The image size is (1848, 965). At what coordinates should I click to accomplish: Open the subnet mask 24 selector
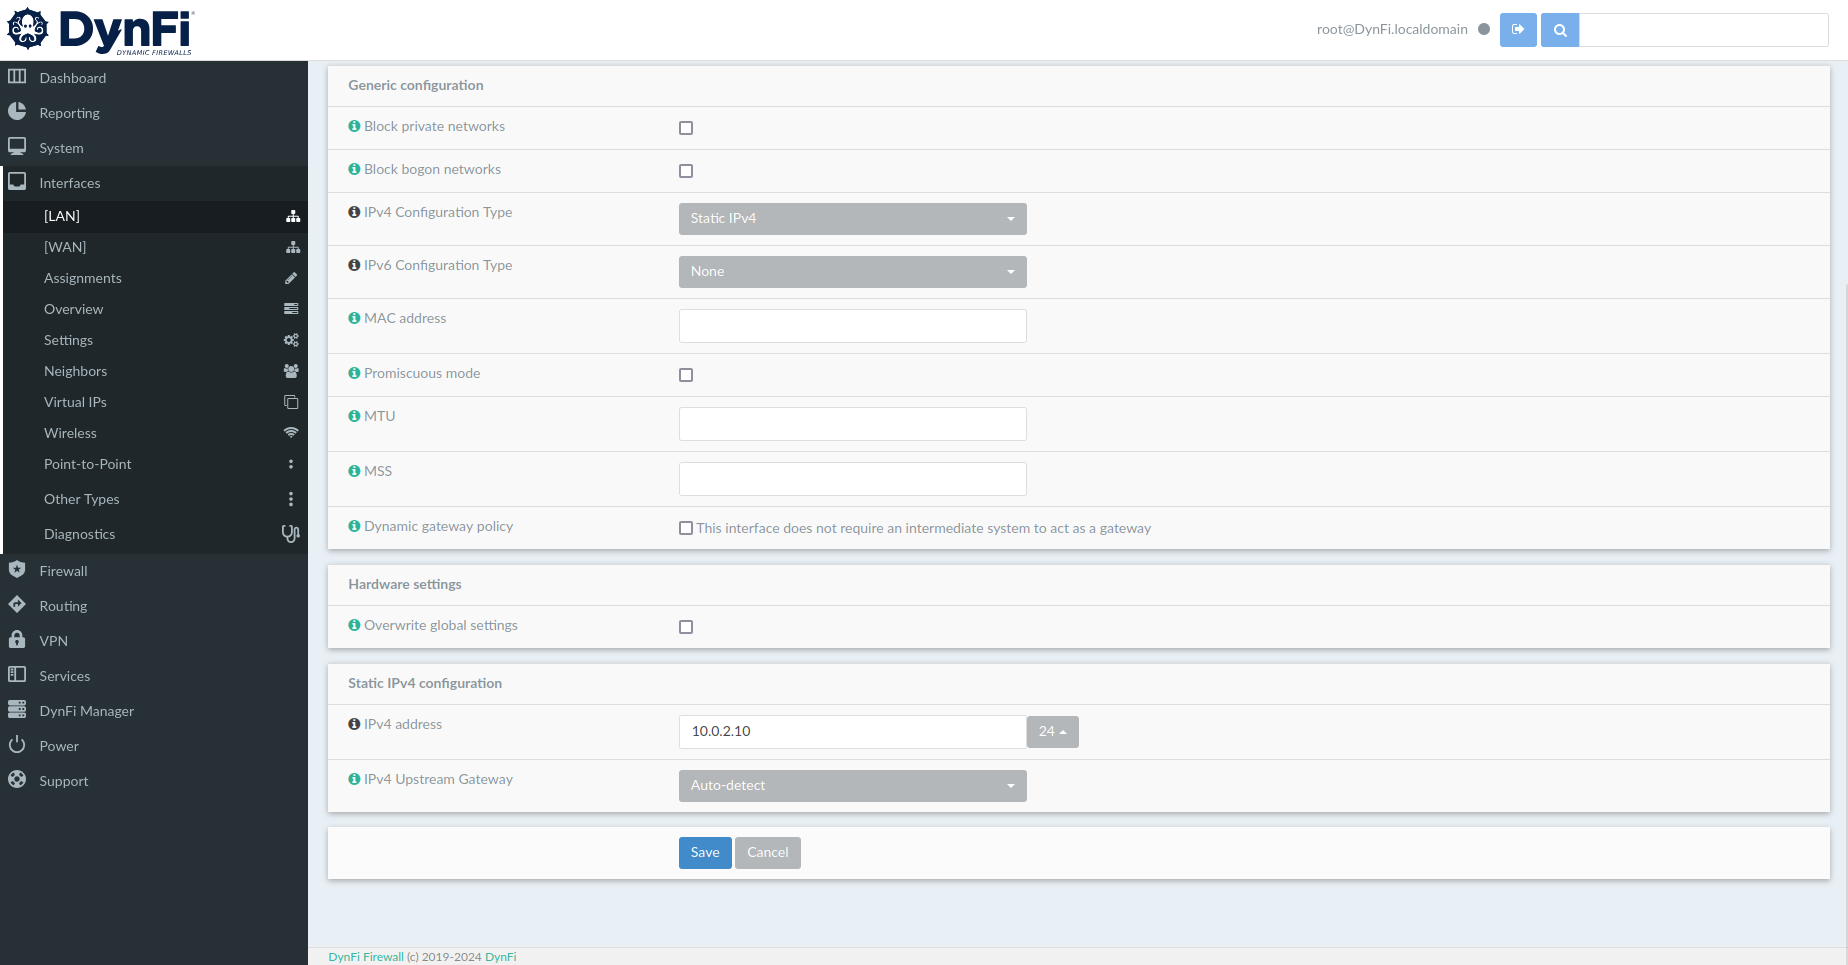(x=1052, y=732)
